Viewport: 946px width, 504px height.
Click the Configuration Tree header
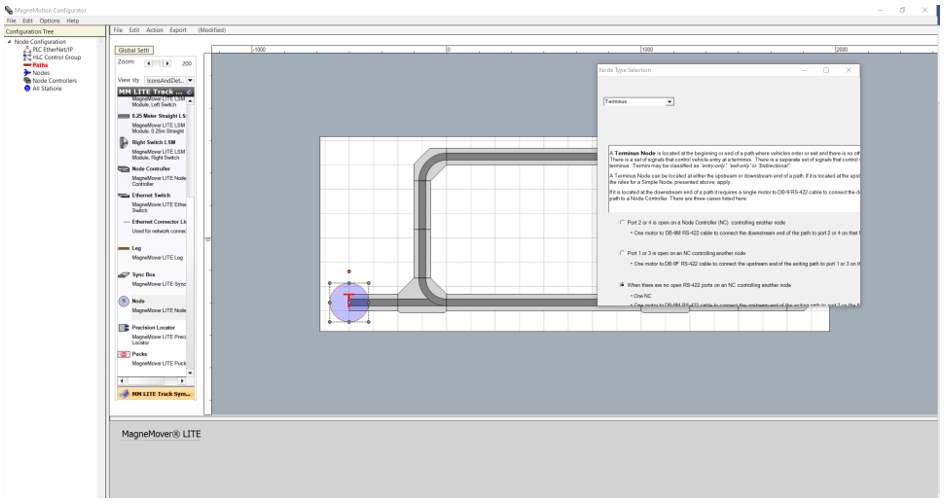coord(53,31)
